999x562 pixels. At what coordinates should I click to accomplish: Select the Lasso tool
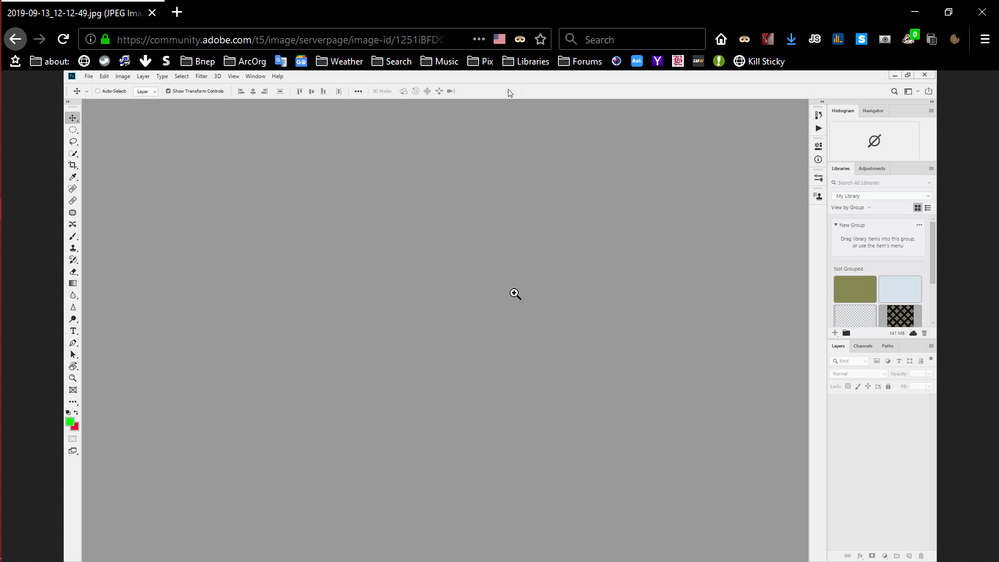point(73,141)
